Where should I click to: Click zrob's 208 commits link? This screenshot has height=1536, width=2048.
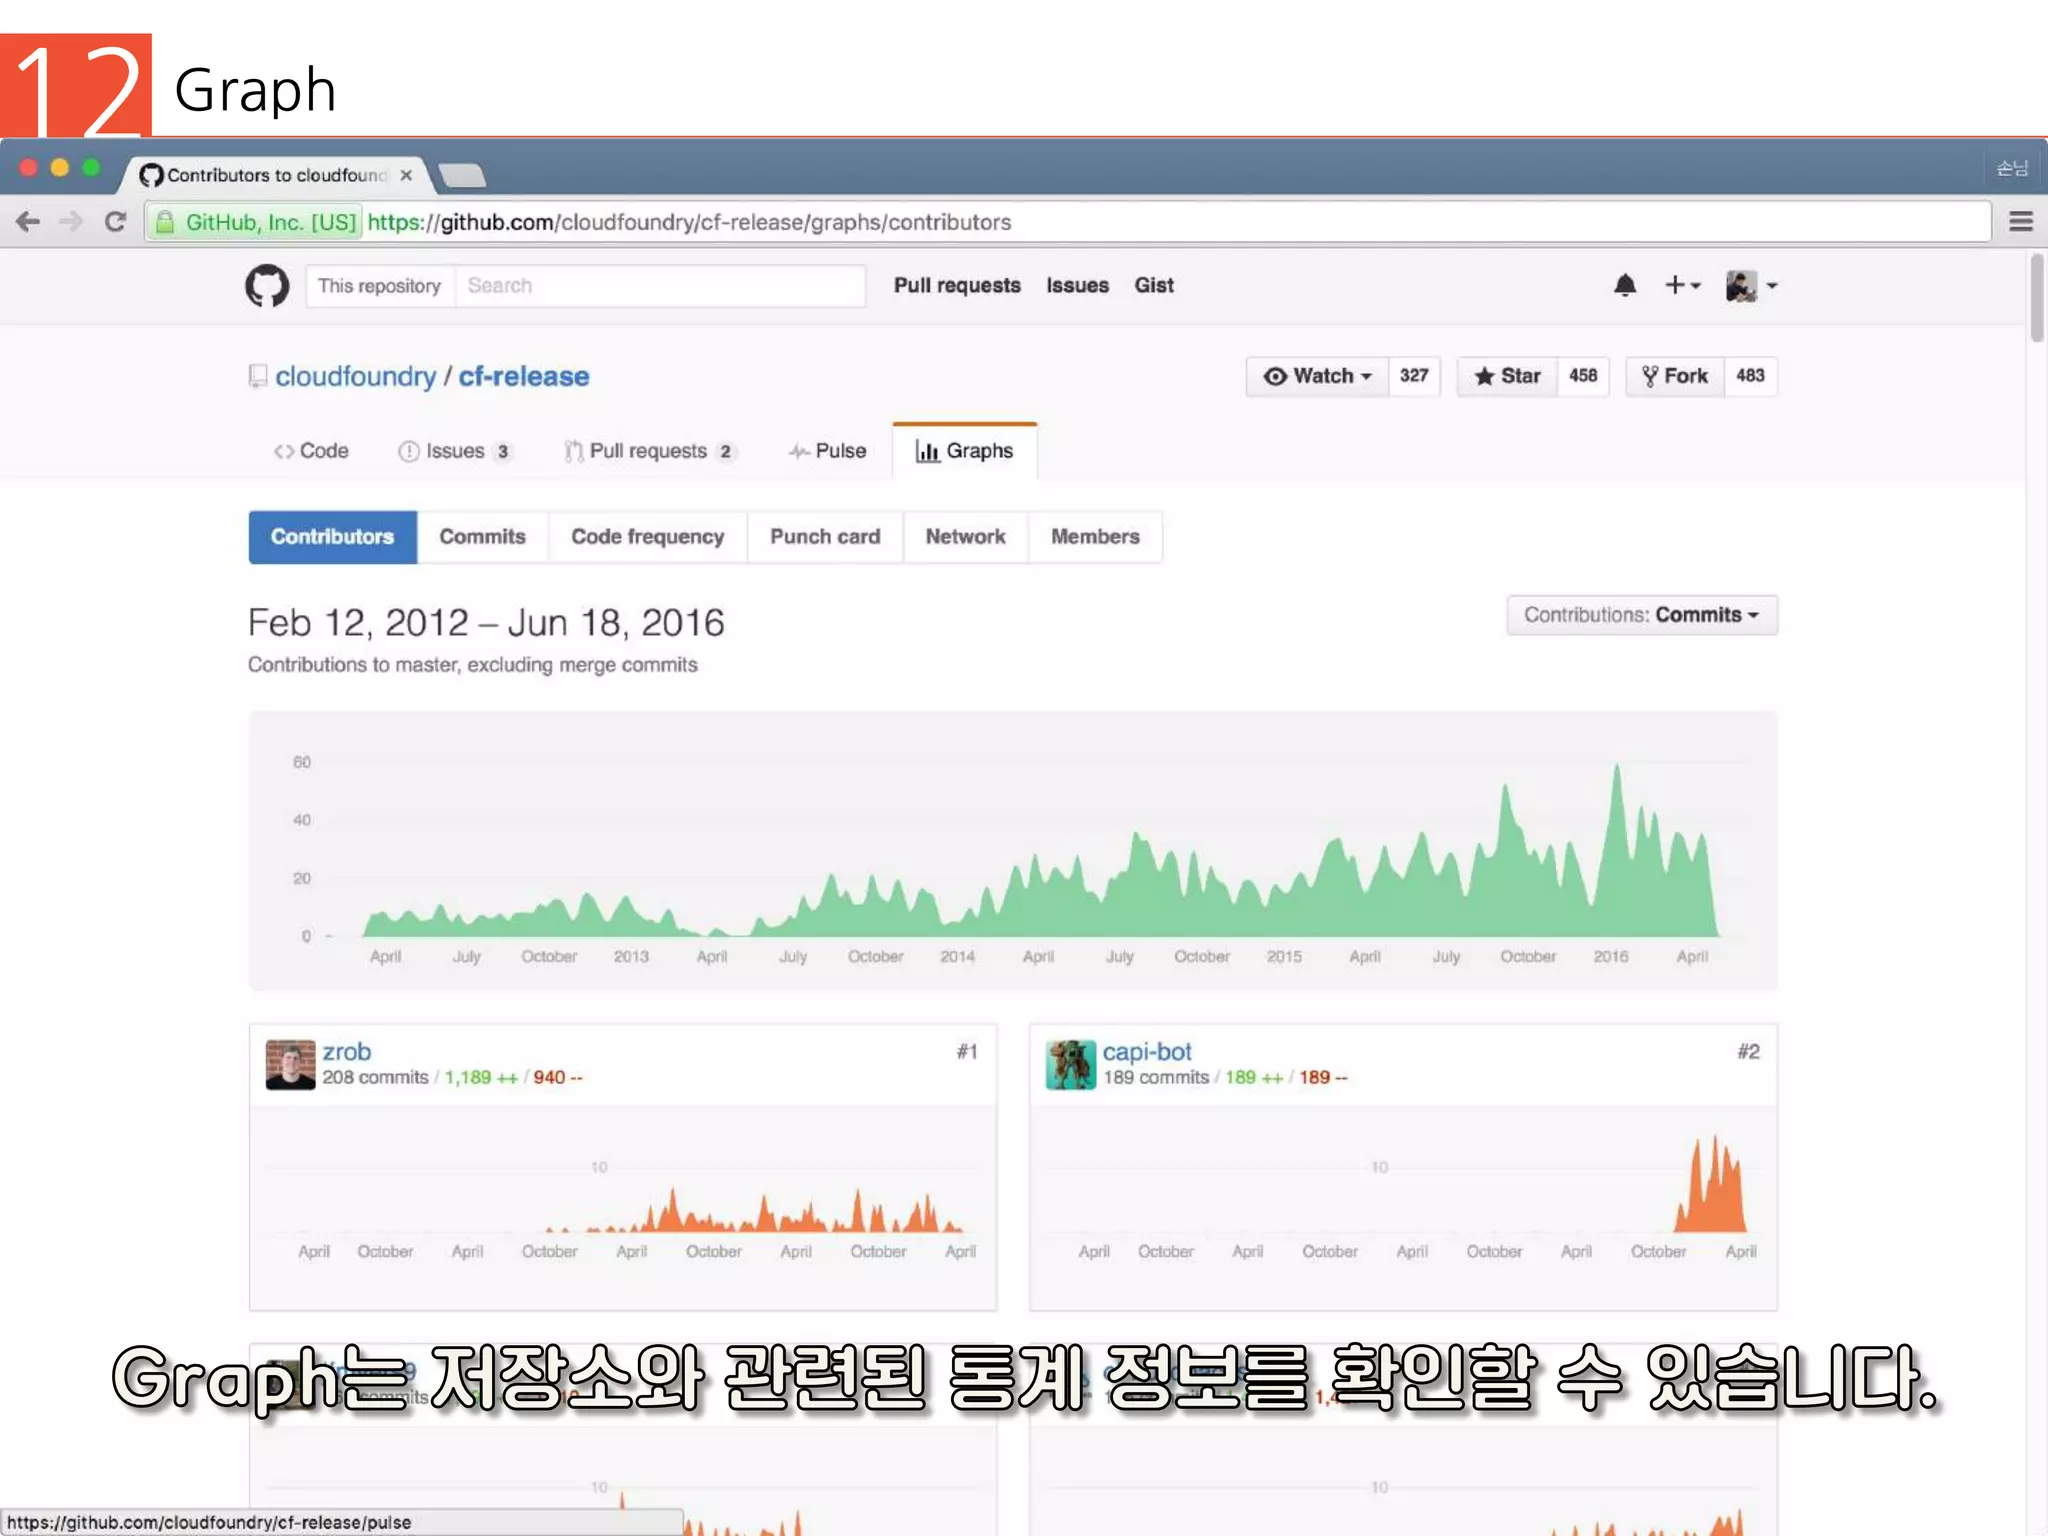click(x=375, y=1078)
